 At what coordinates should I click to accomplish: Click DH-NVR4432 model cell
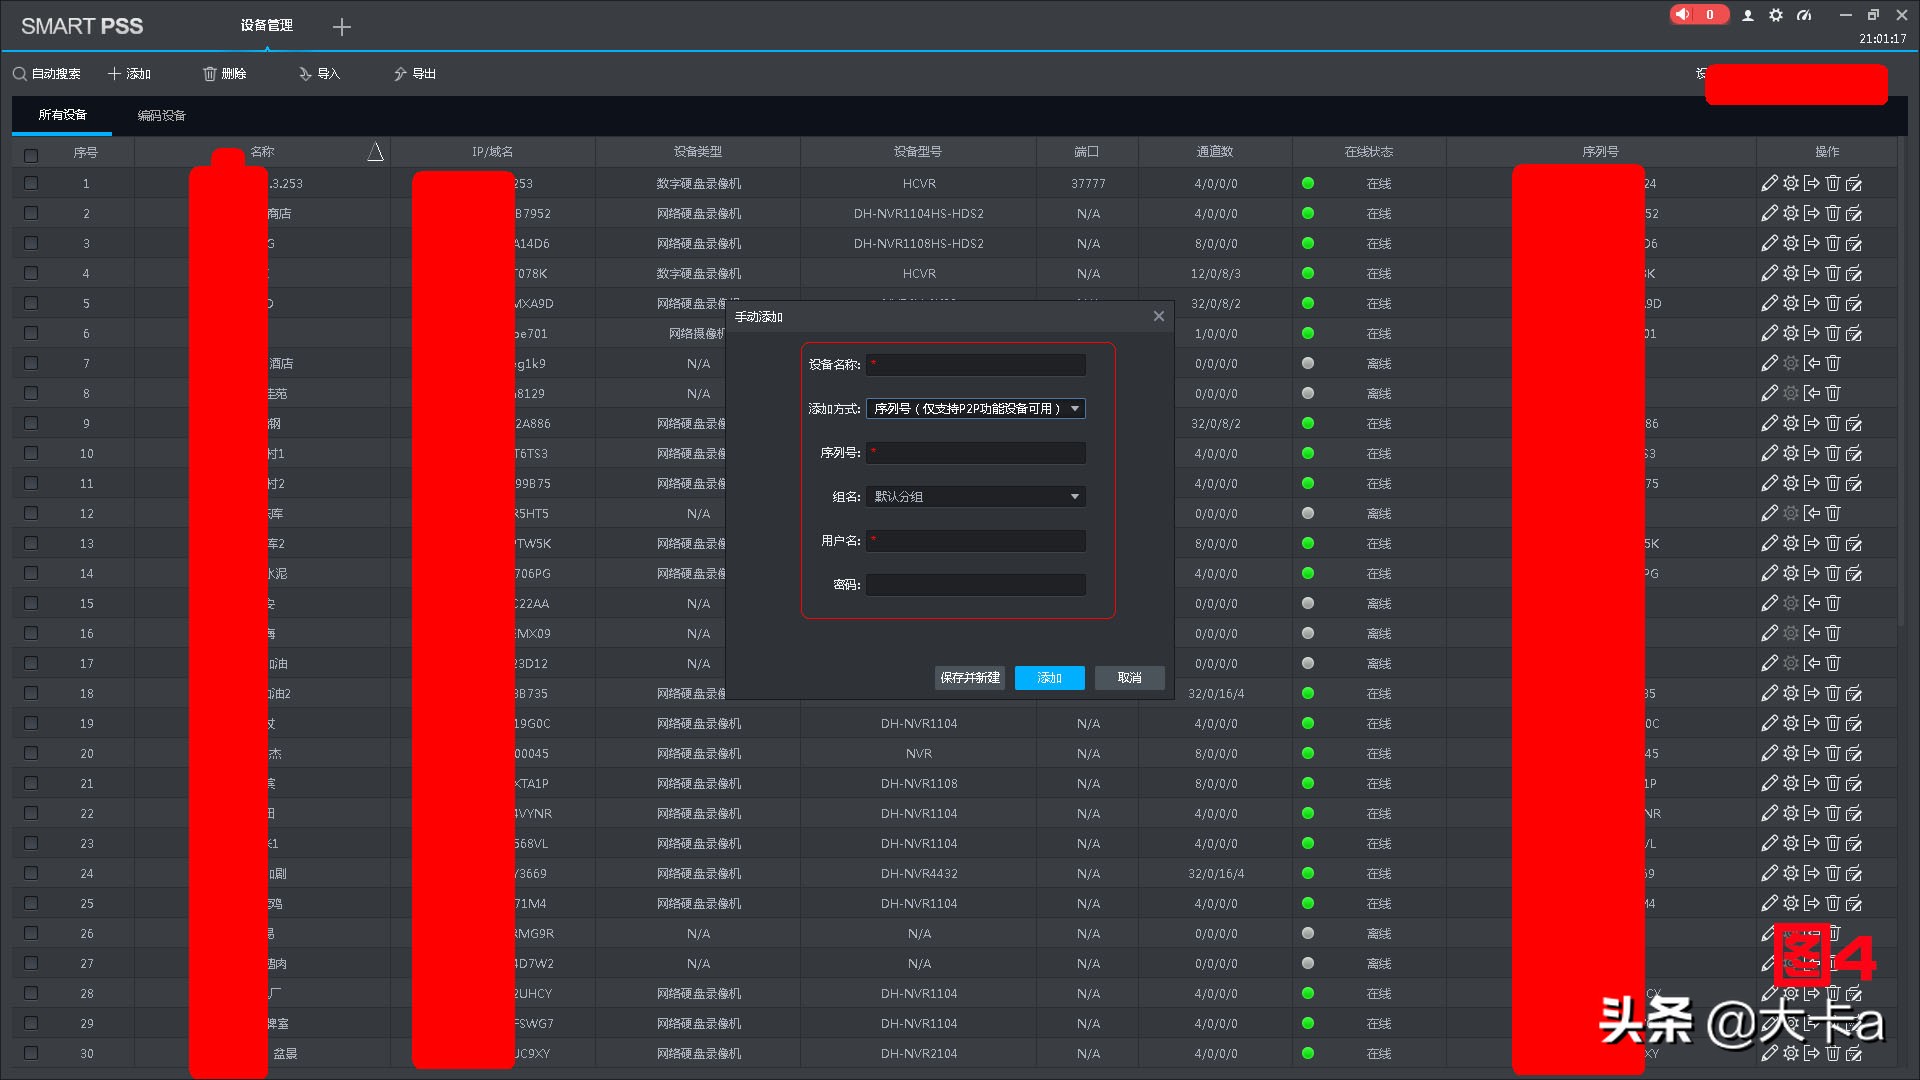click(919, 873)
